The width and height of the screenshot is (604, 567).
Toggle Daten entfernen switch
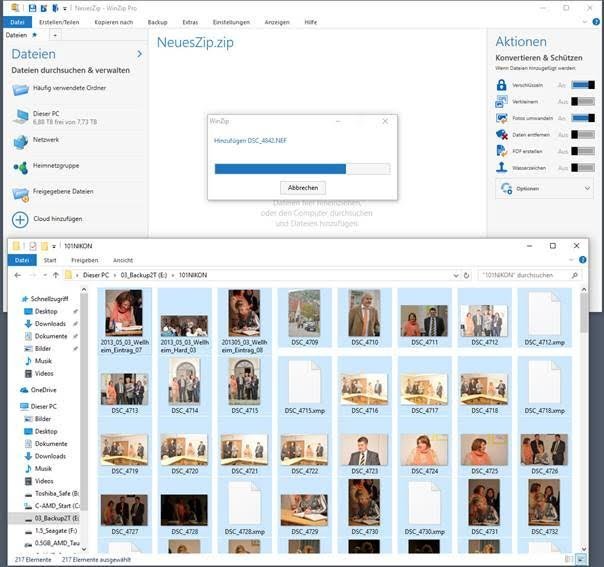pos(583,135)
